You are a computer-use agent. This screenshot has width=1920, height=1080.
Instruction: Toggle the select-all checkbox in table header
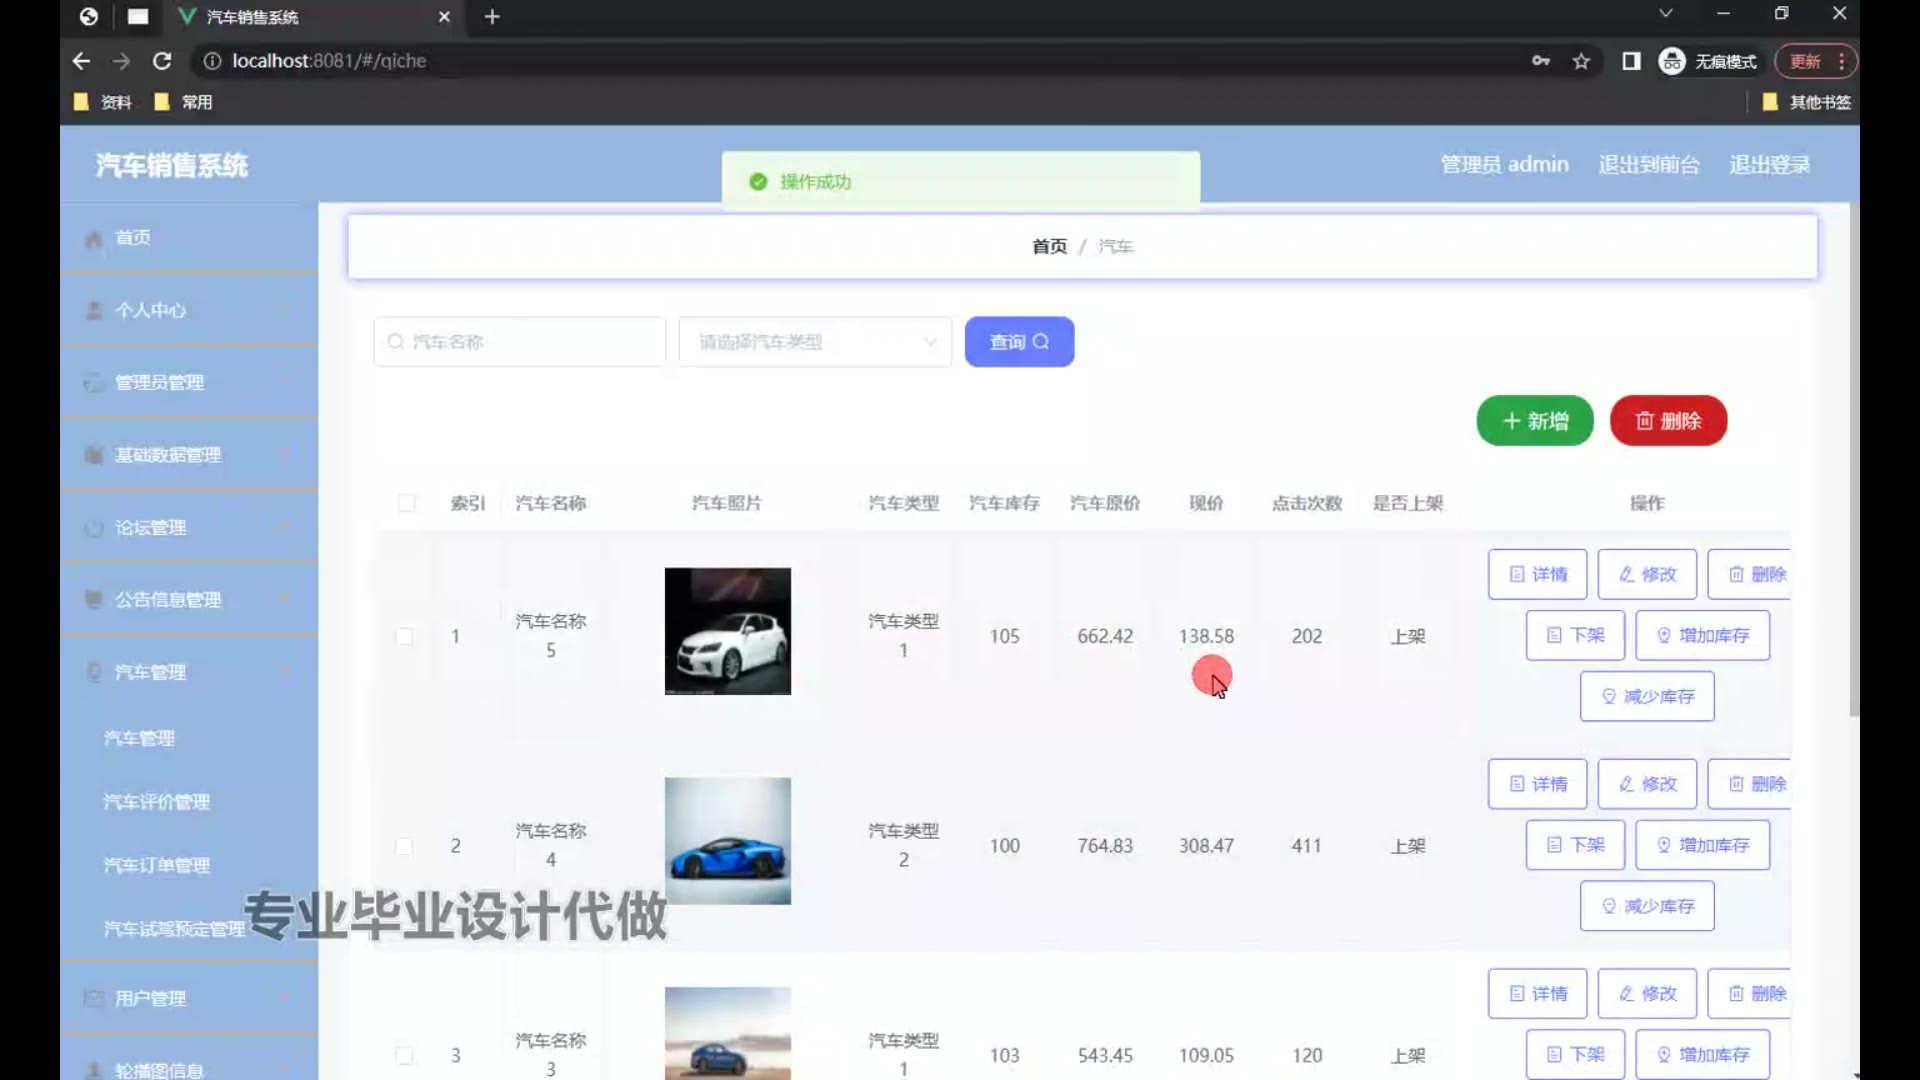coord(406,503)
